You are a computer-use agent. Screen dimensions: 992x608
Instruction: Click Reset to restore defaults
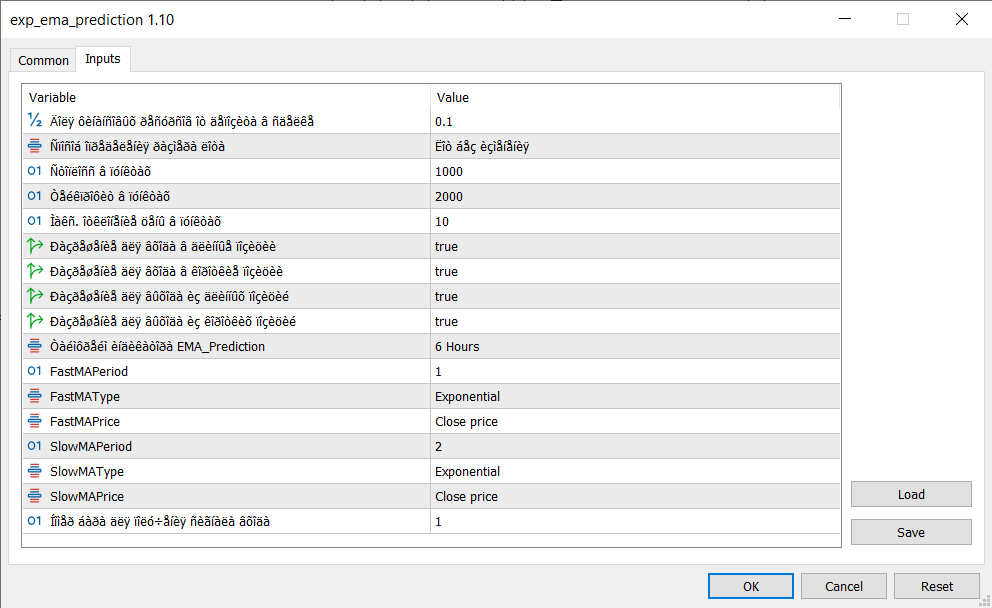click(x=936, y=586)
